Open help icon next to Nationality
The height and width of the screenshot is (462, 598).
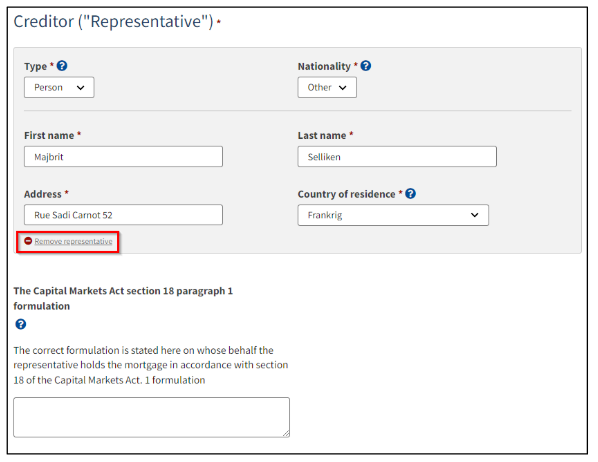[x=366, y=66]
